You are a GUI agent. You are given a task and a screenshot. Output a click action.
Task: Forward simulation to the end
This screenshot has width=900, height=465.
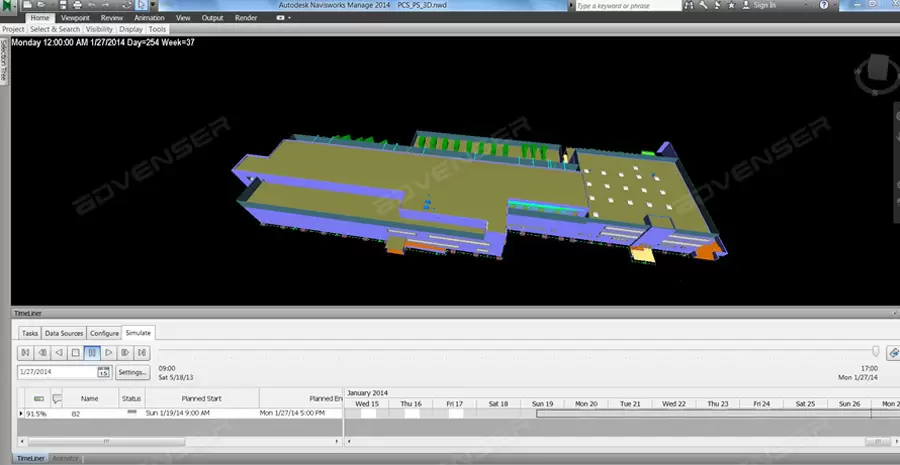click(x=142, y=352)
